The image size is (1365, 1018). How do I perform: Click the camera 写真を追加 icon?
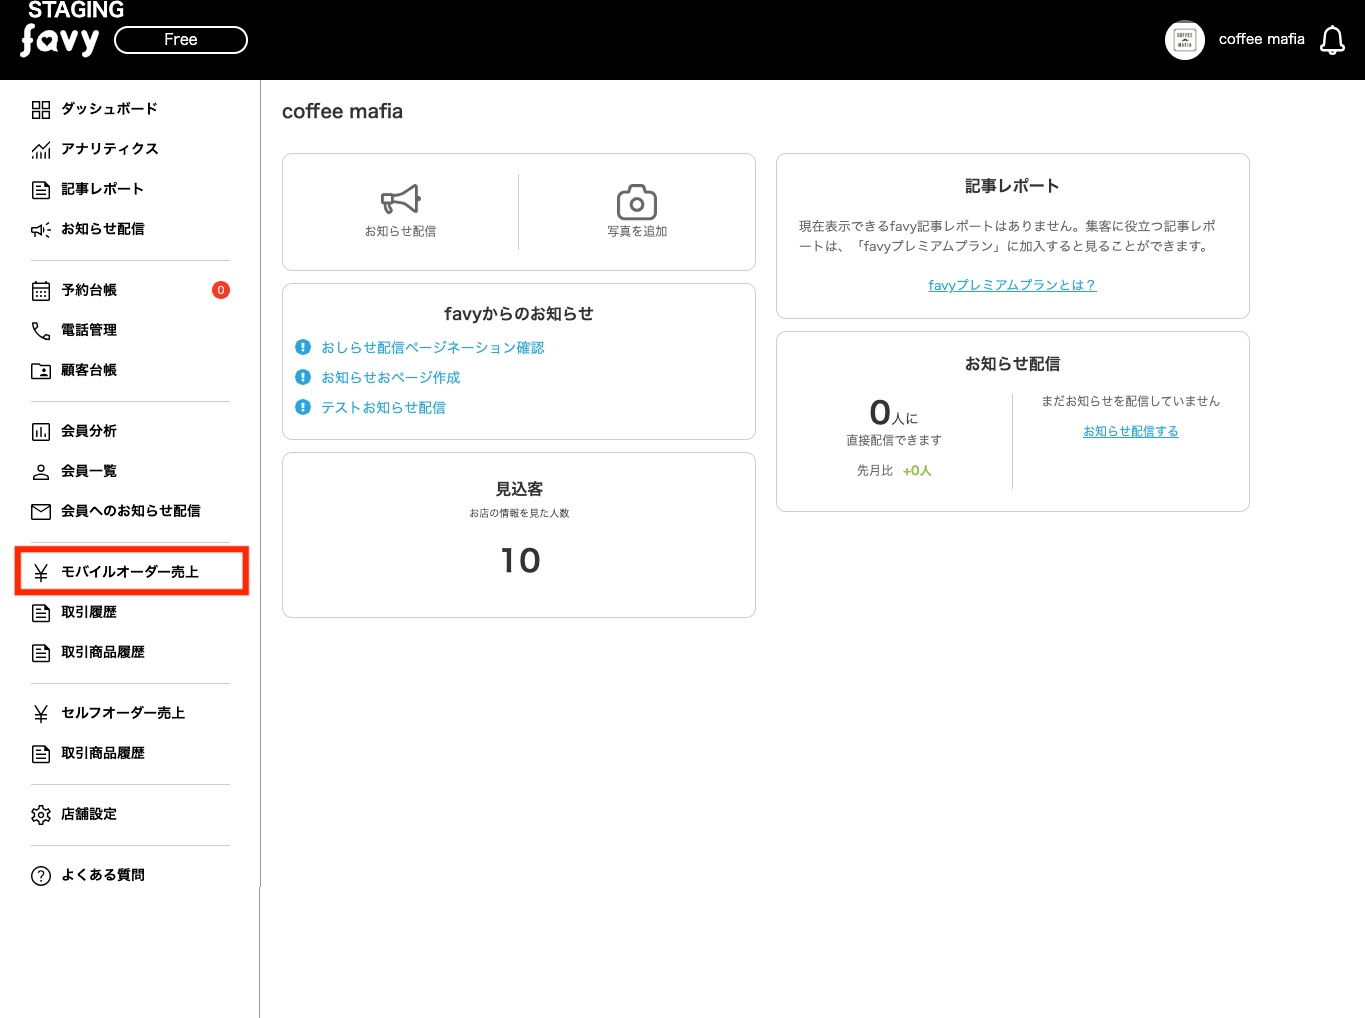(637, 202)
